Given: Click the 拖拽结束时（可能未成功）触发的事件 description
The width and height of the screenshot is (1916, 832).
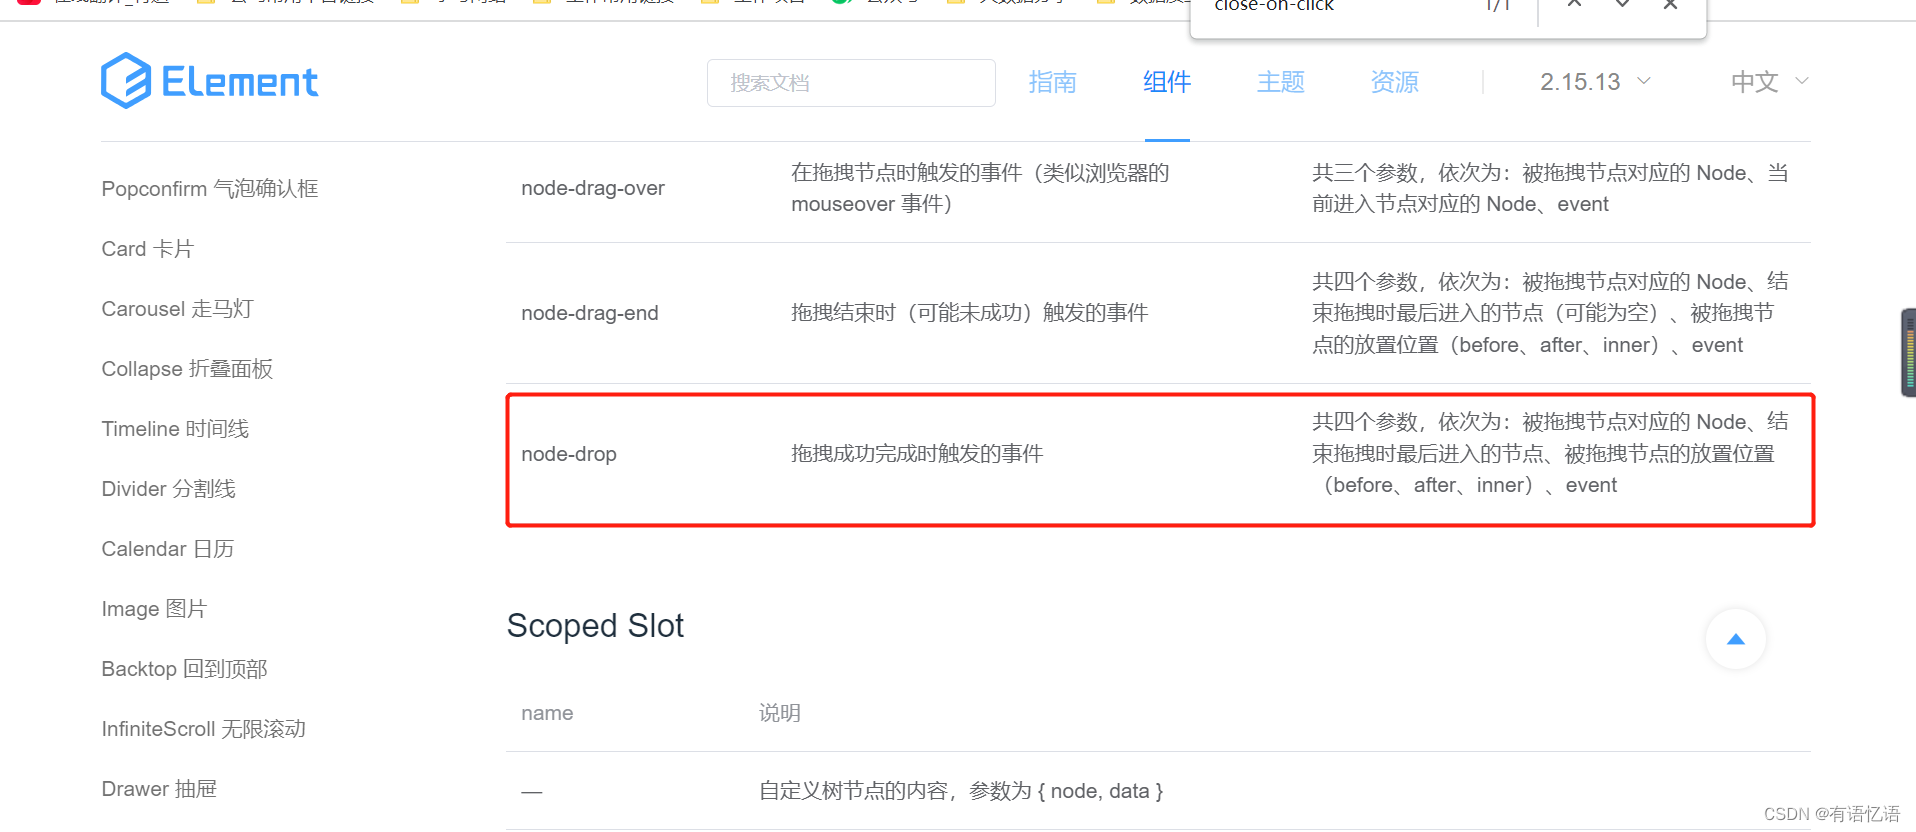Looking at the screenshot, I should coord(969,313).
